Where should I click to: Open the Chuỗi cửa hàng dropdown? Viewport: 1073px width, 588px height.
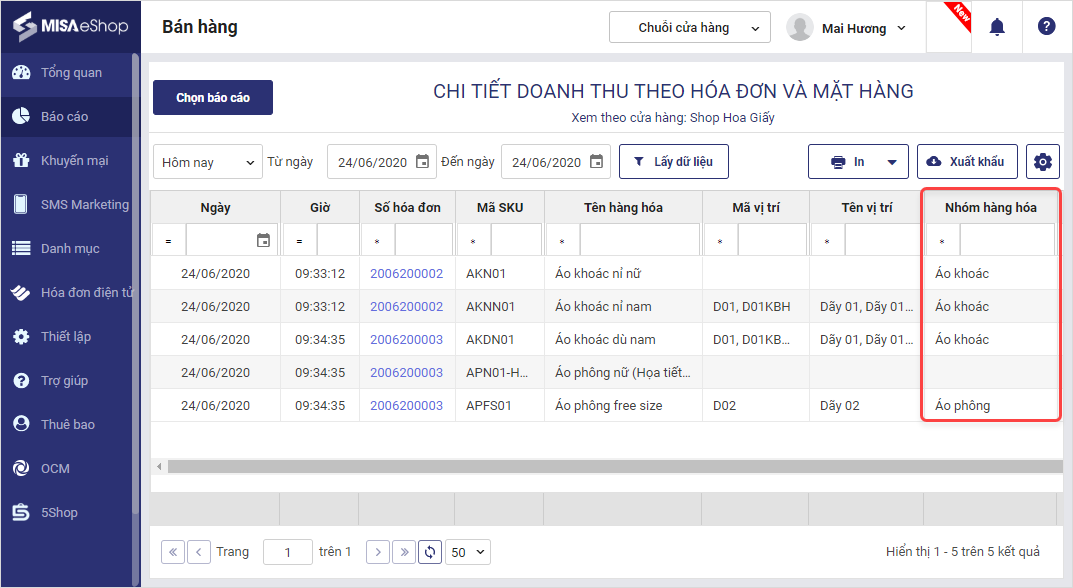[x=689, y=28]
